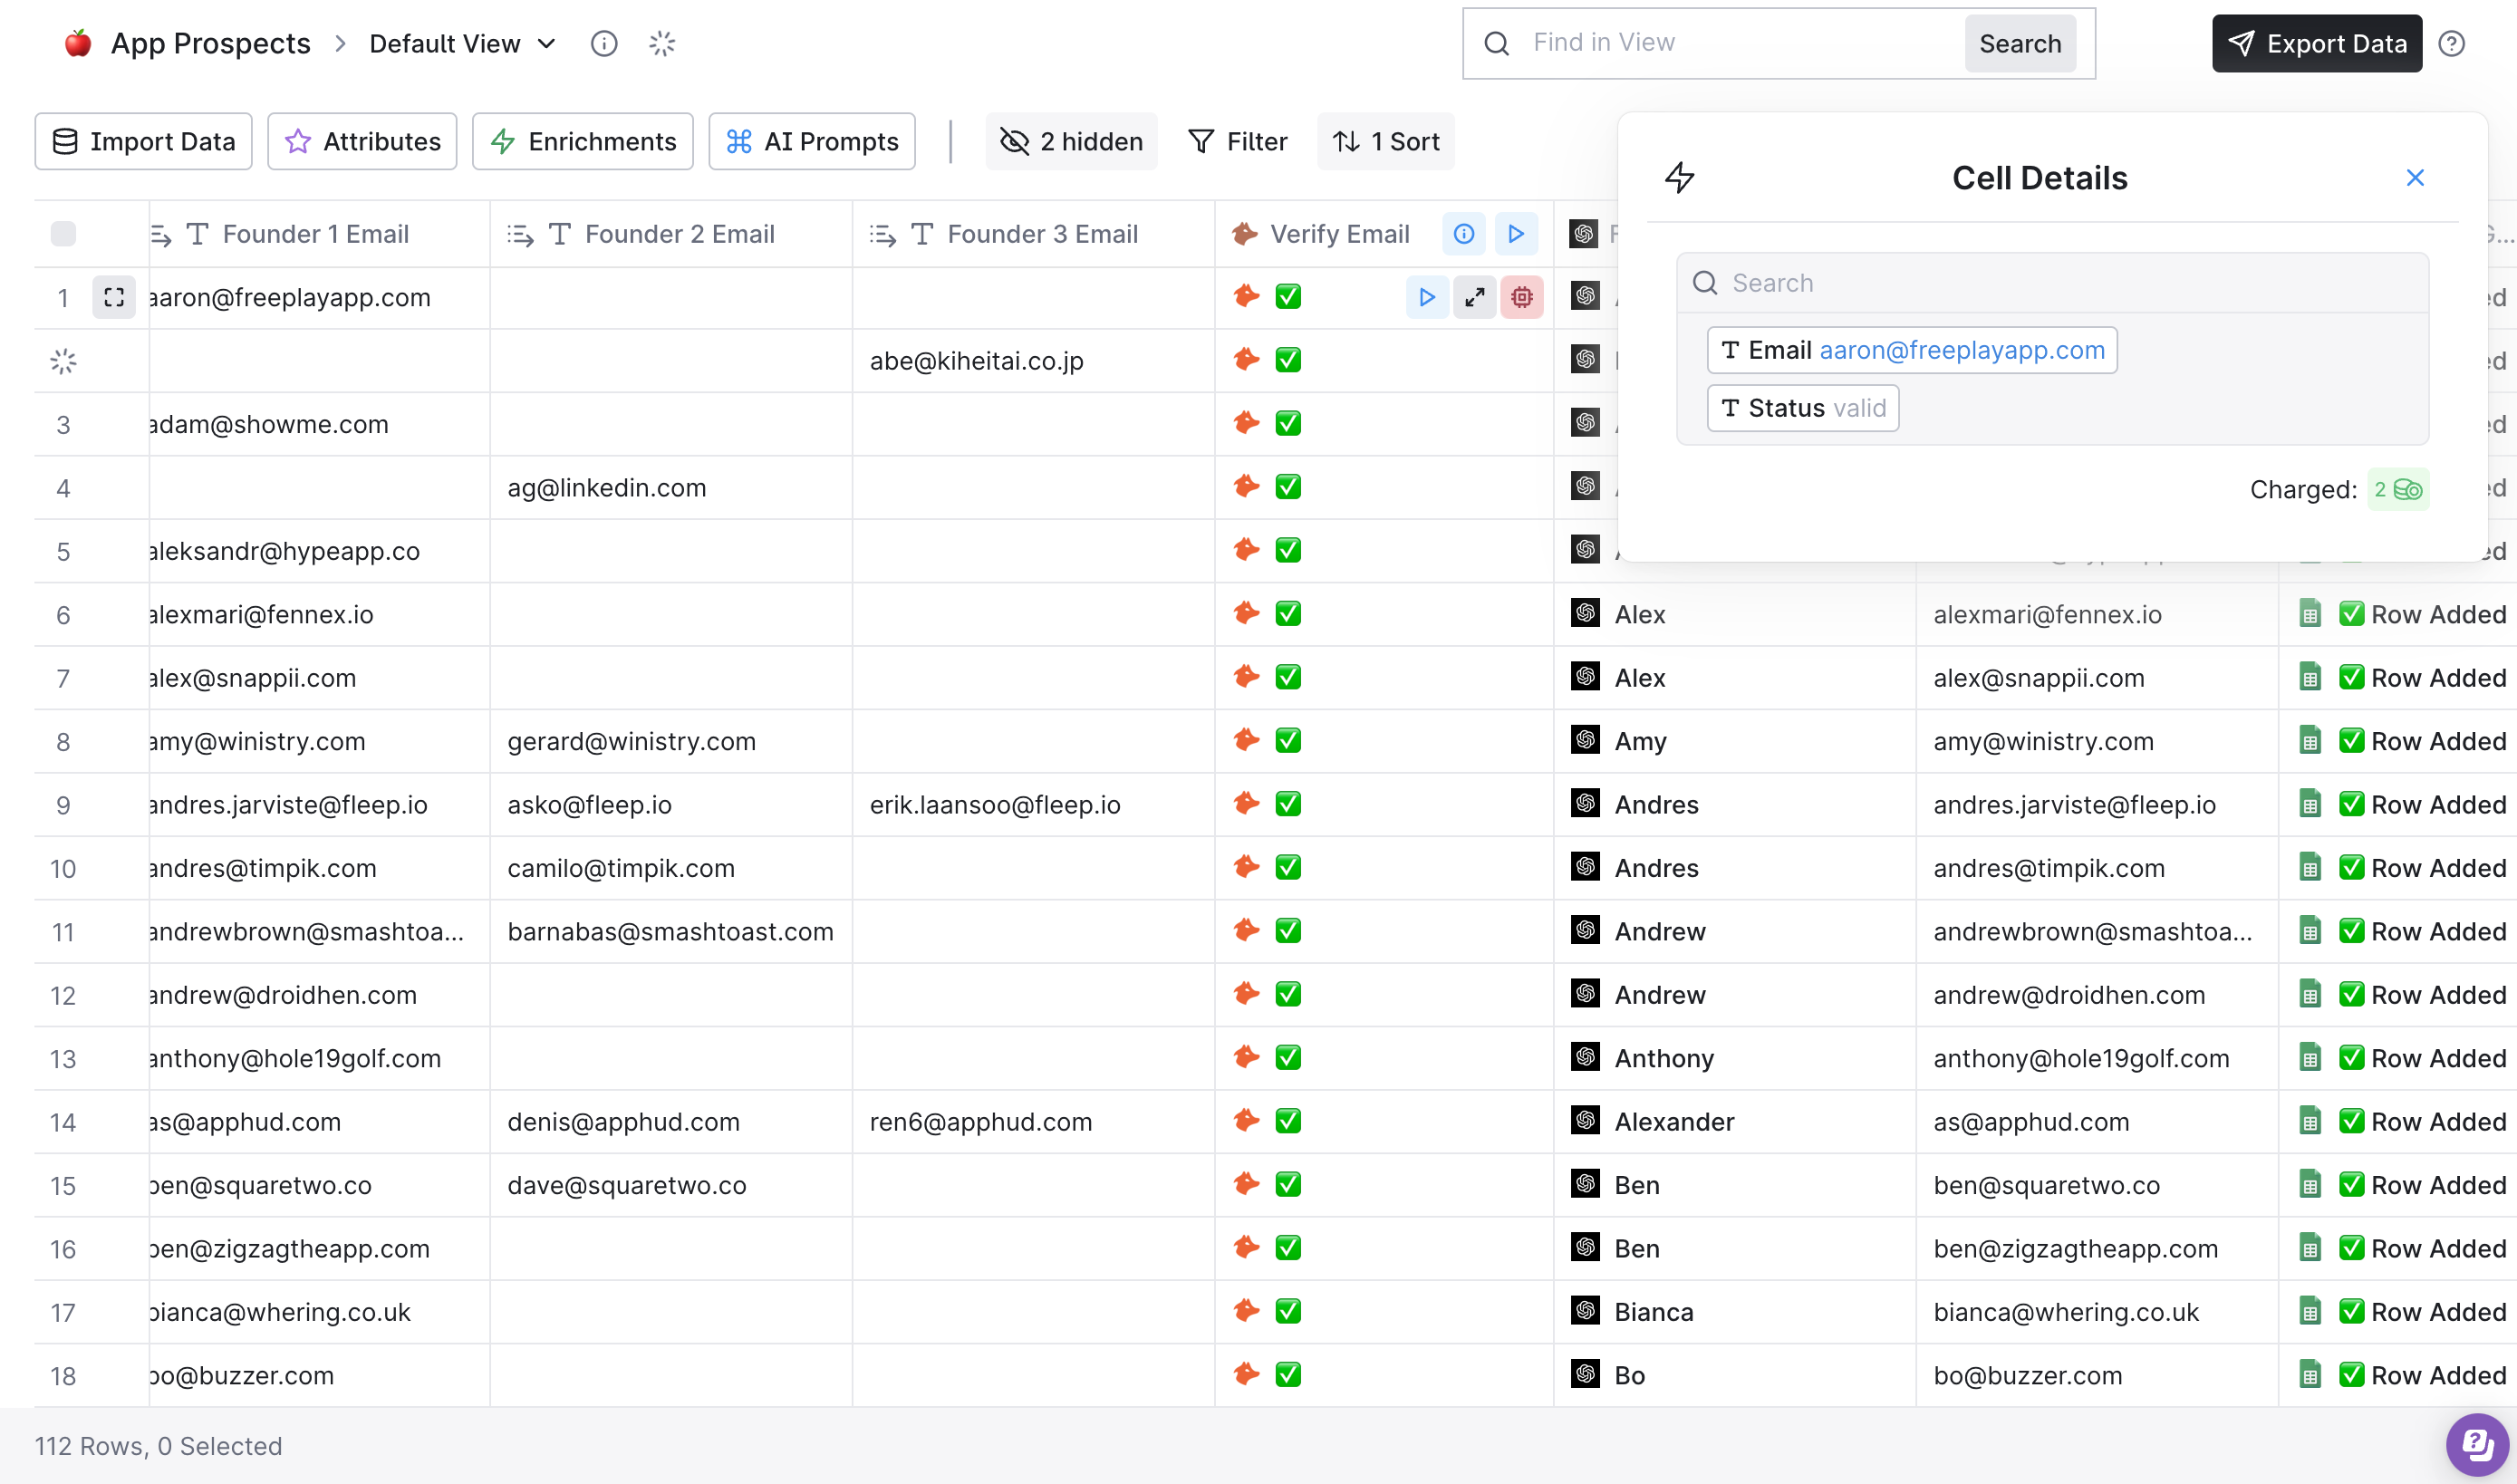Viewport: 2517px width, 1484px height.
Task: Click Verify Email column info icon
Action: [x=1463, y=234]
